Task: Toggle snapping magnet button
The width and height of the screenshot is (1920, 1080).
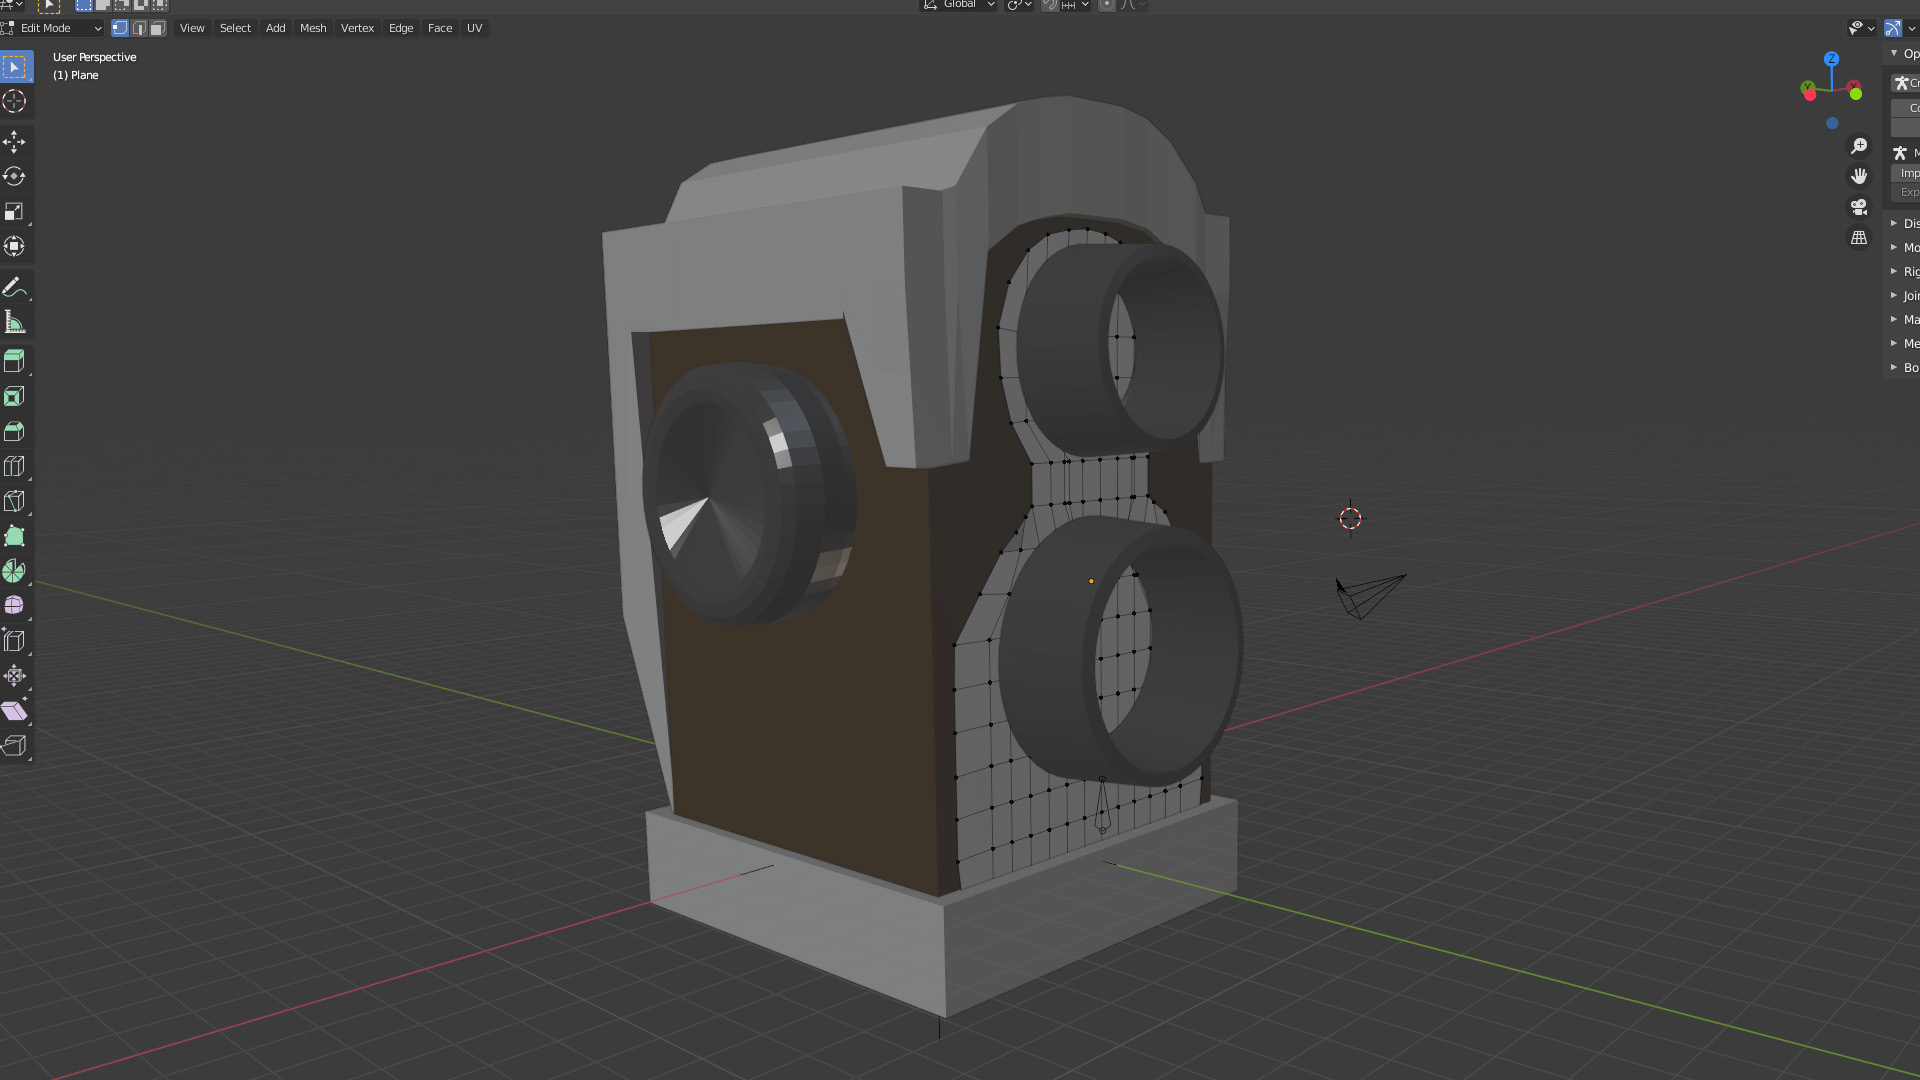Action: pos(1050,5)
